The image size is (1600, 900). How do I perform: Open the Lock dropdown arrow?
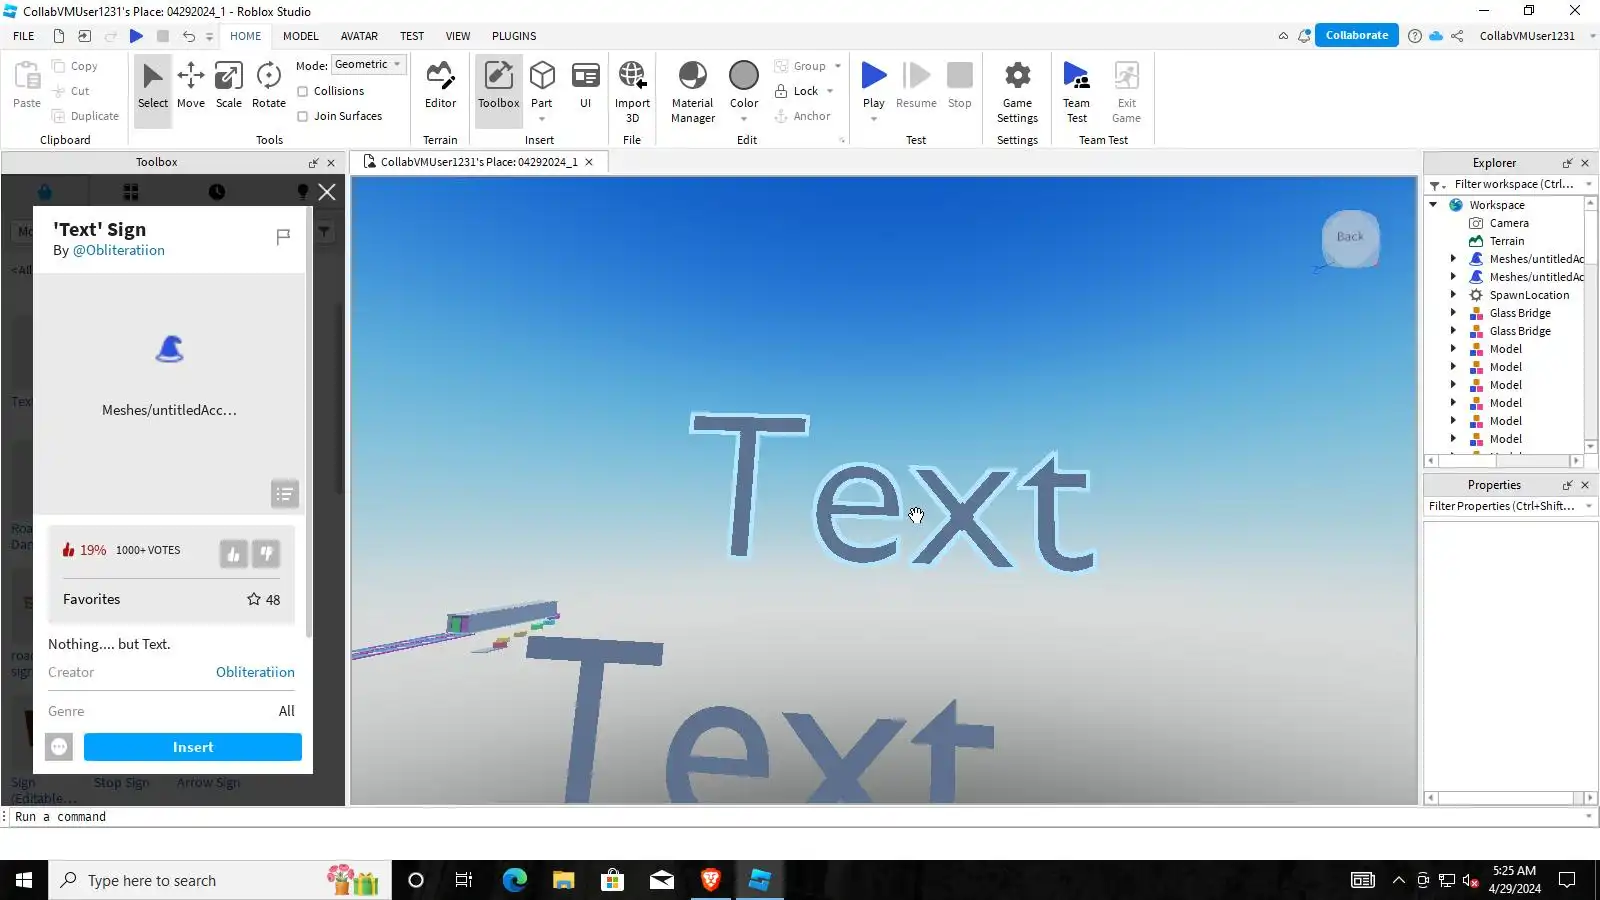830,91
